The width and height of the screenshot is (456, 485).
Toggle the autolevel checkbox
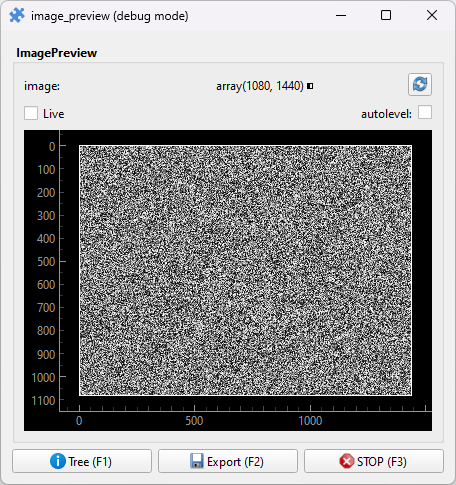click(425, 112)
